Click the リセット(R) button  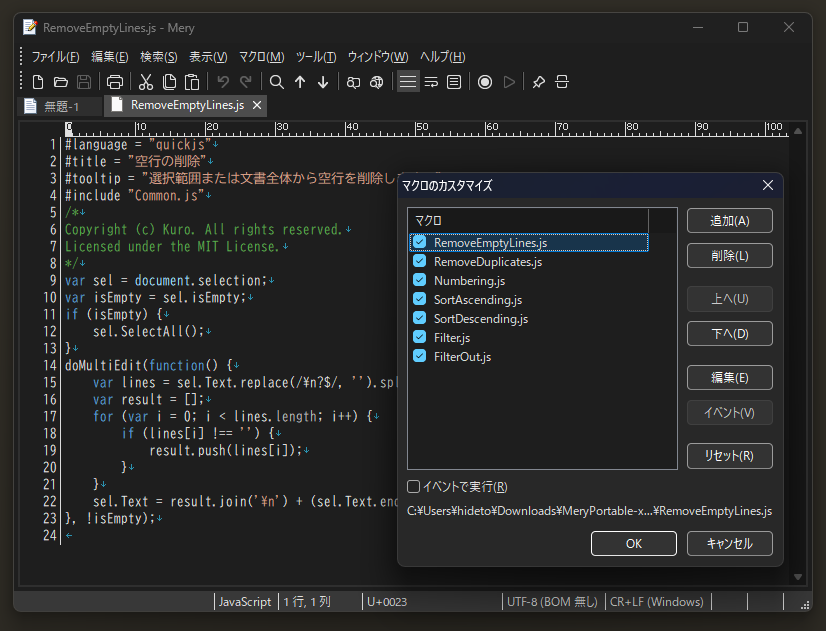pyautogui.click(x=729, y=456)
